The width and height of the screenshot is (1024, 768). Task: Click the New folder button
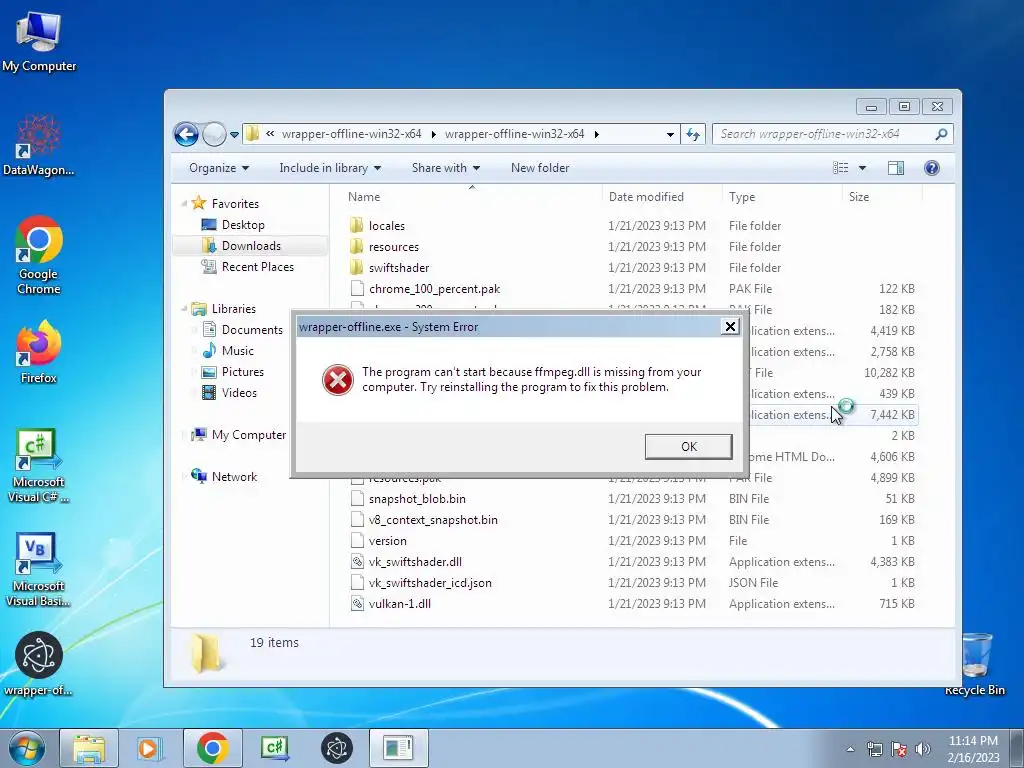point(539,168)
